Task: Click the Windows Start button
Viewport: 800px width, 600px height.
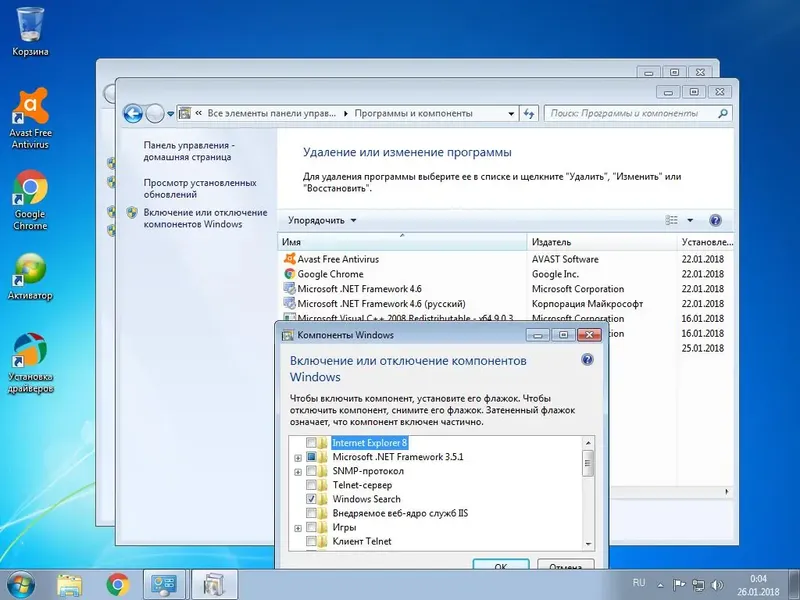Action: (x=21, y=585)
